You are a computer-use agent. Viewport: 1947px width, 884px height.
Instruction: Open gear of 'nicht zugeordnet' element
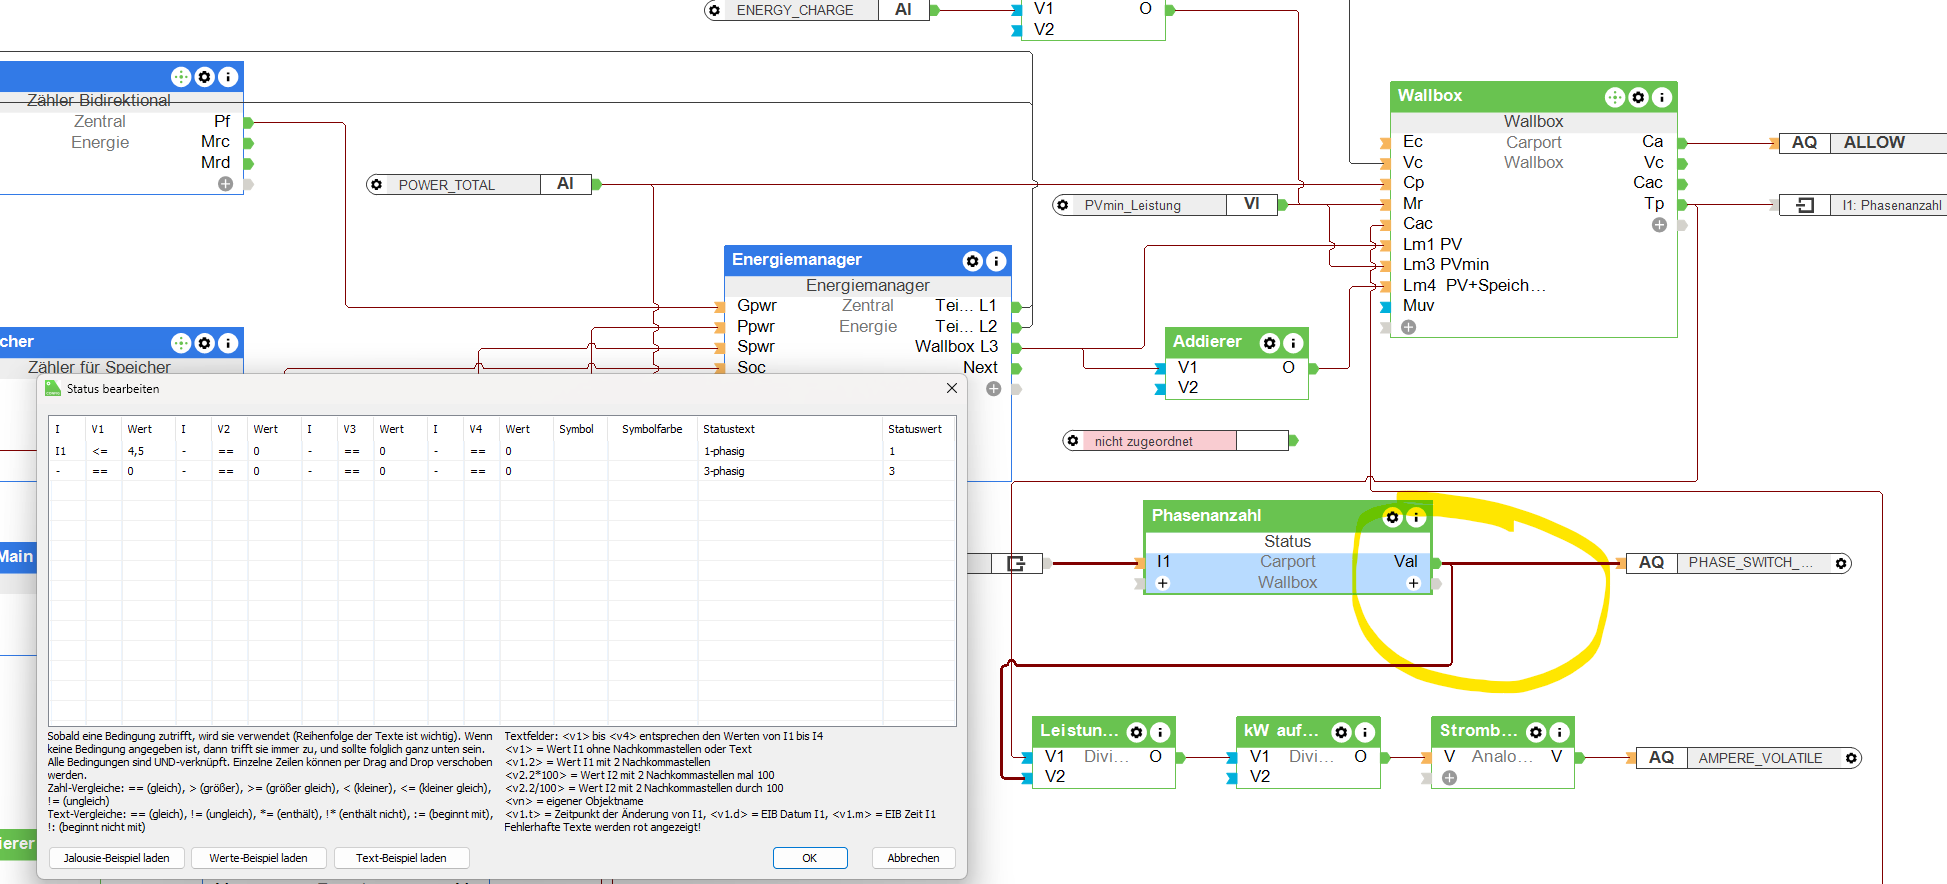[1073, 441]
